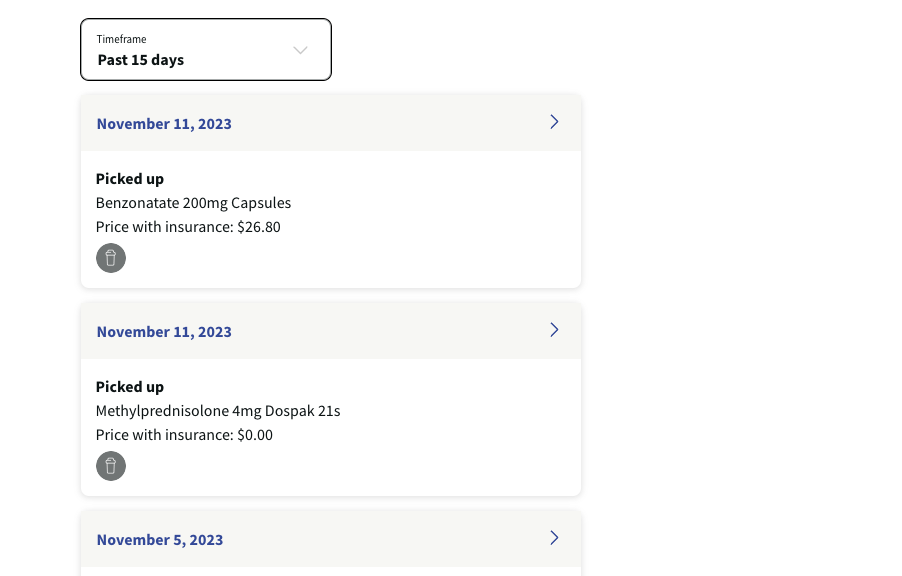
Task: Click Picked up status above Benzonatate
Action: click(129, 179)
